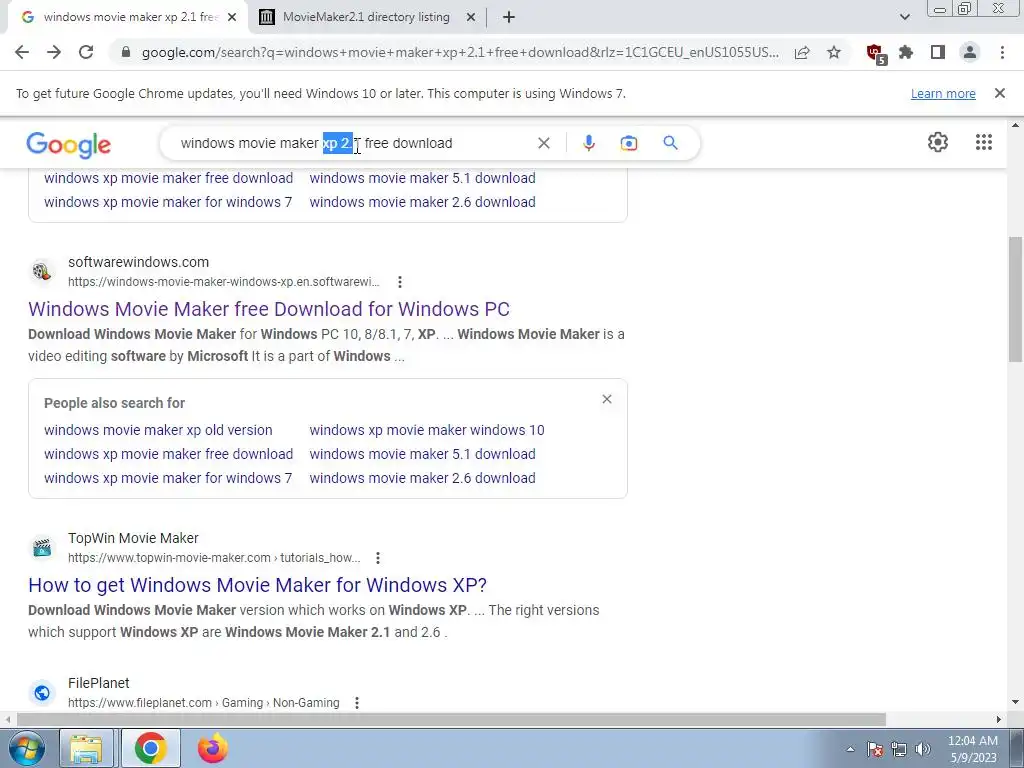Click the address bar URL
This screenshot has height=768, width=1024.
coord(460,52)
